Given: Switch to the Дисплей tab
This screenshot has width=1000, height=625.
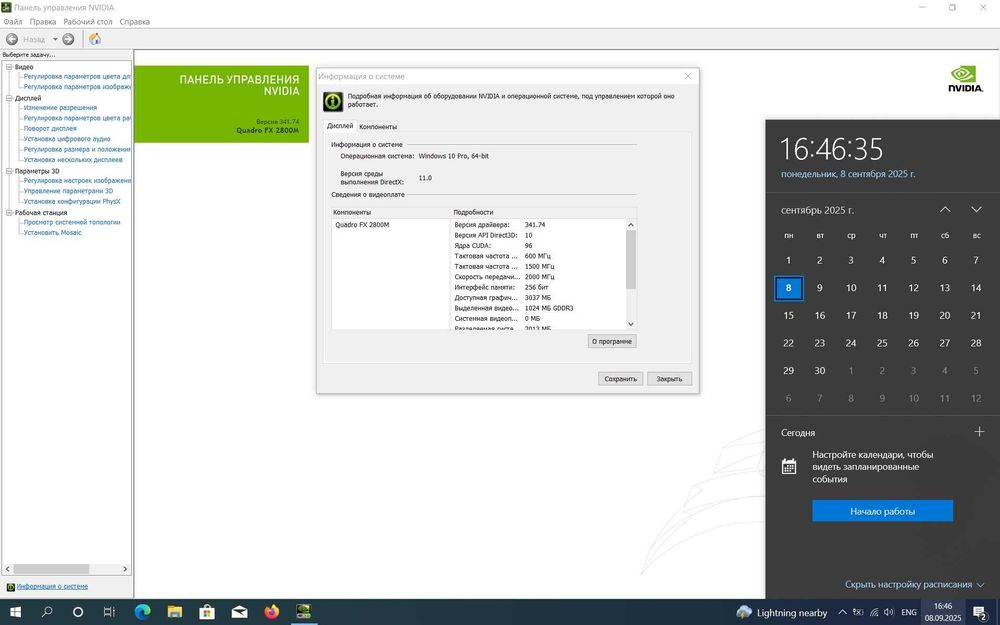Looking at the screenshot, I should coord(340,126).
